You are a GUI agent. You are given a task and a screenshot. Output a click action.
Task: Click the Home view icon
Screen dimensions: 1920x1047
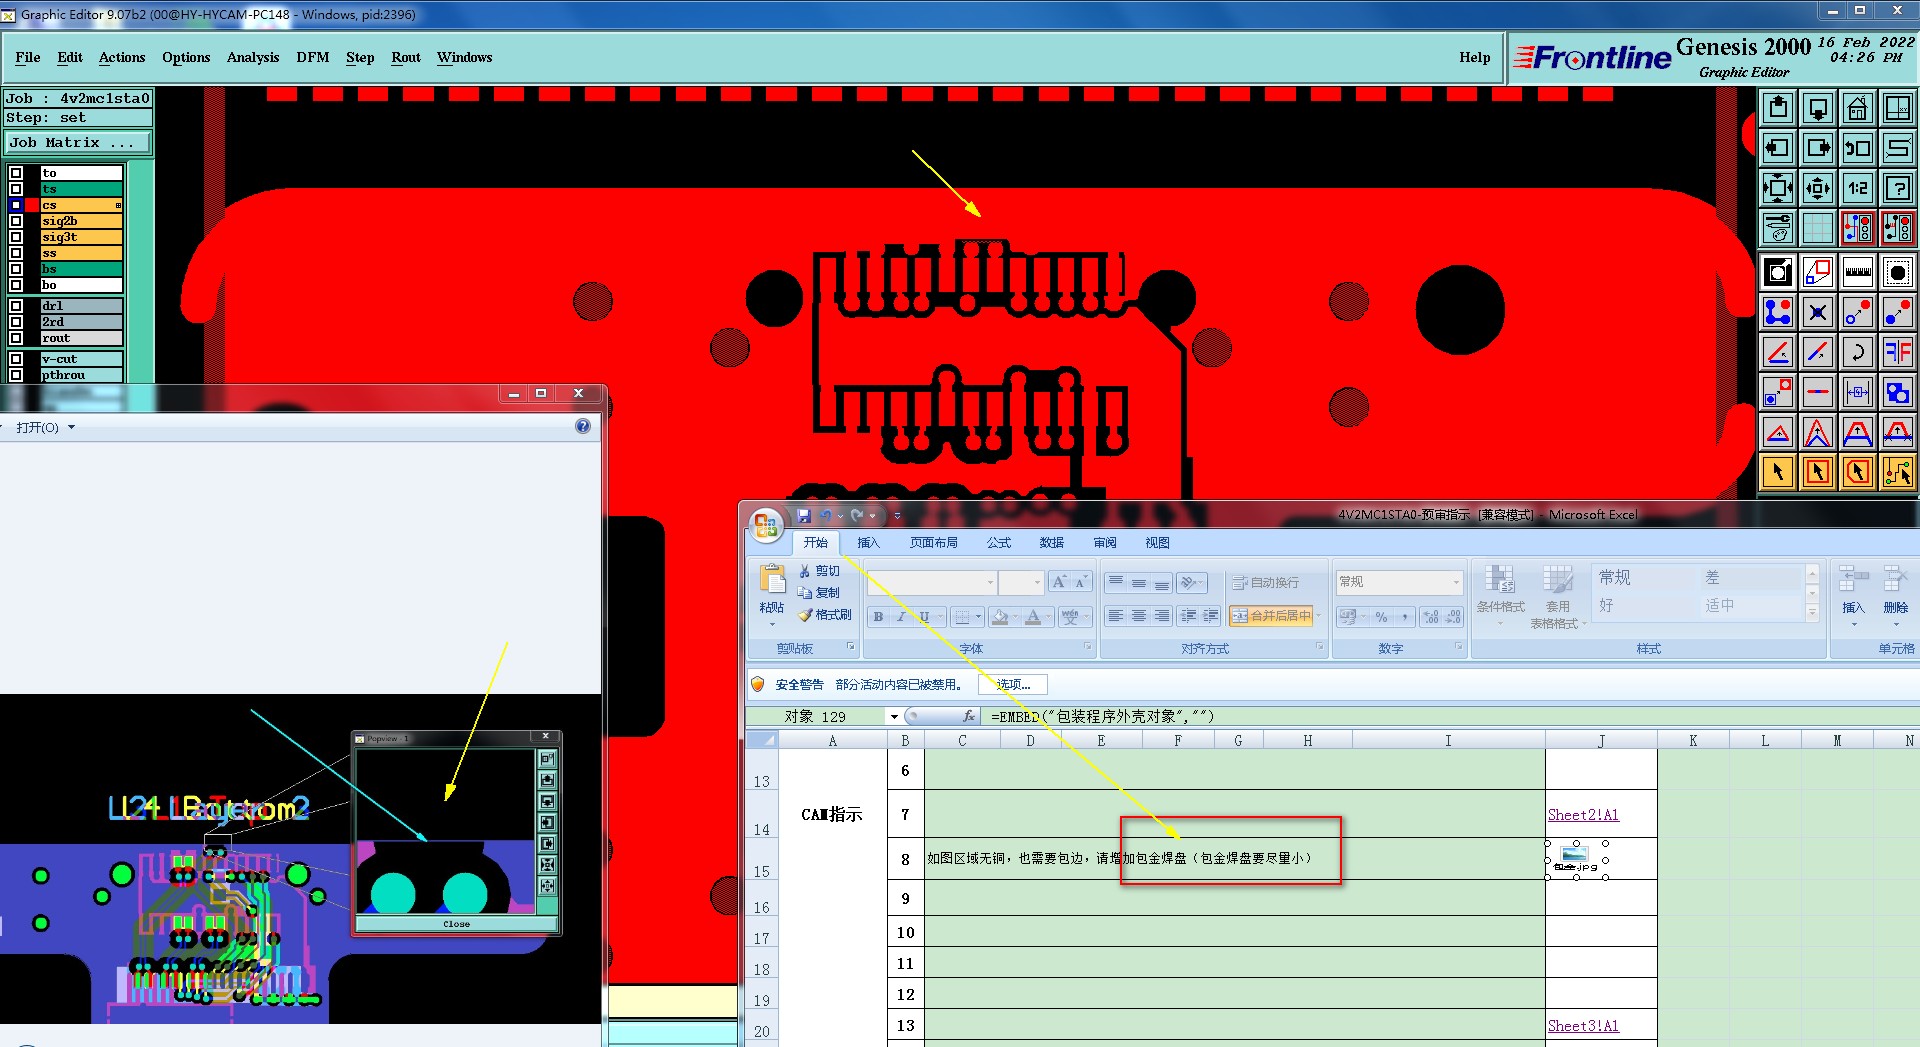(x=1858, y=108)
